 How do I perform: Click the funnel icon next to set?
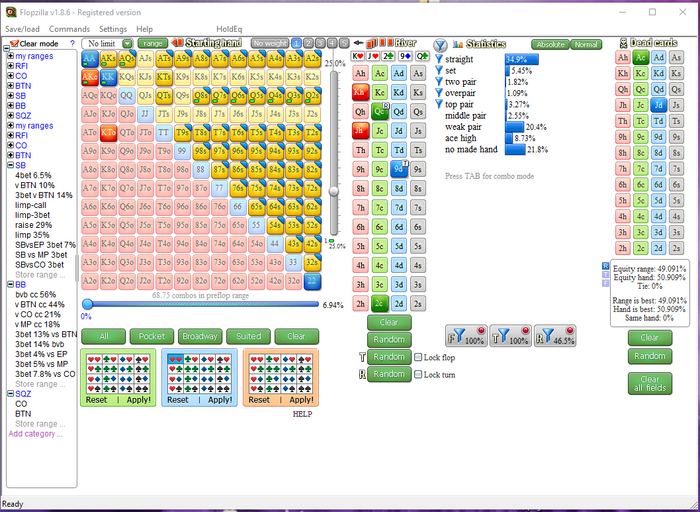tap(439, 70)
